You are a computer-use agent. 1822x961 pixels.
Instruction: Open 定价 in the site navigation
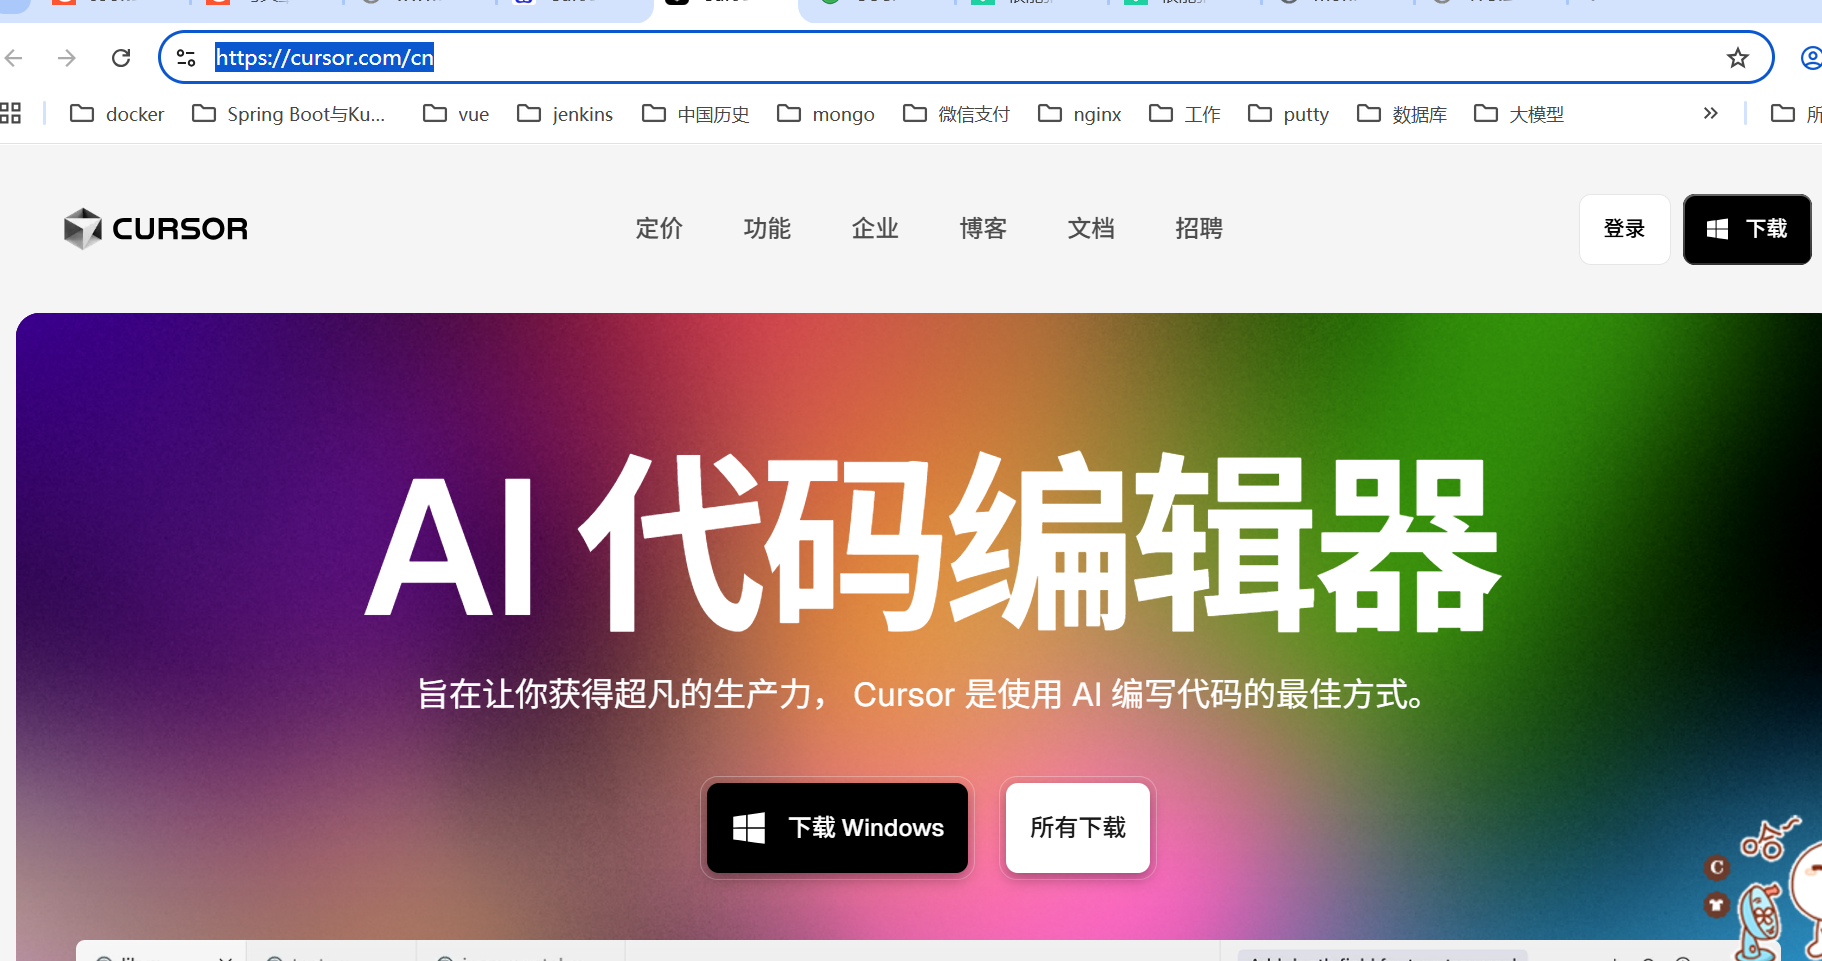tap(660, 229)
